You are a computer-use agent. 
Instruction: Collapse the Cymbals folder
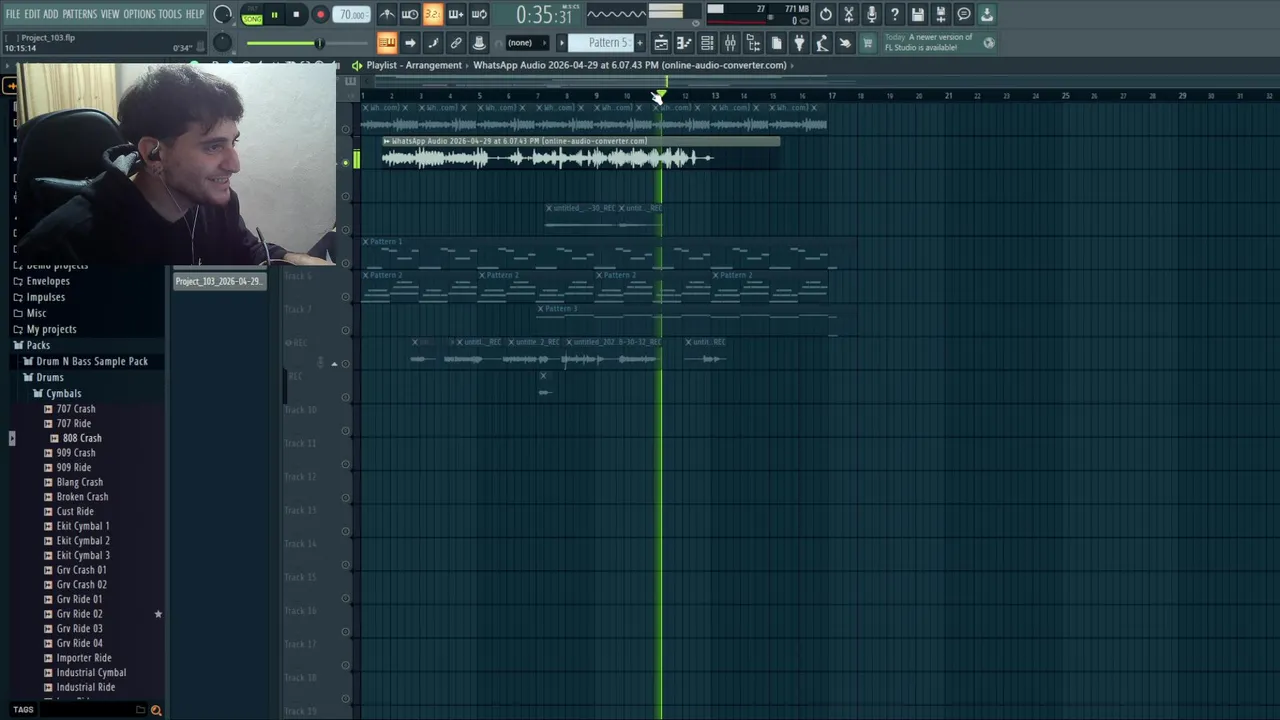pos(63,393)
